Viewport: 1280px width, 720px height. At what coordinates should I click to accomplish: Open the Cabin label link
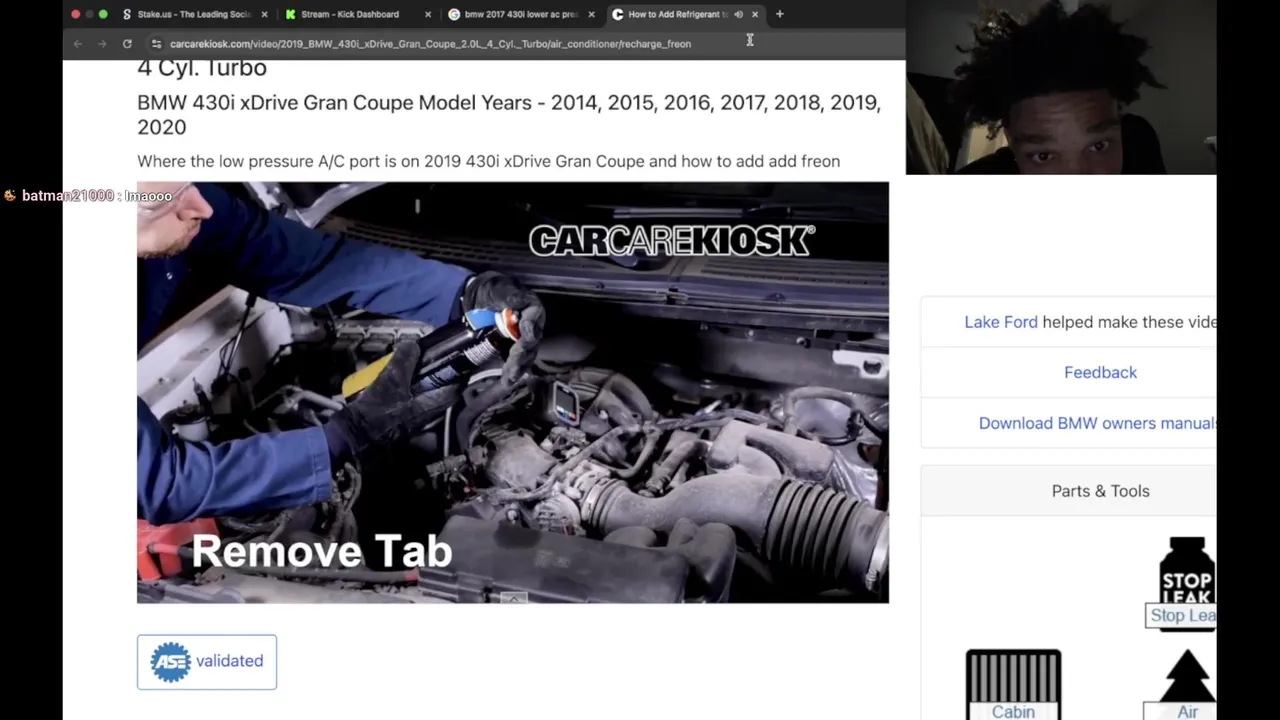[x=1013, y=712]
